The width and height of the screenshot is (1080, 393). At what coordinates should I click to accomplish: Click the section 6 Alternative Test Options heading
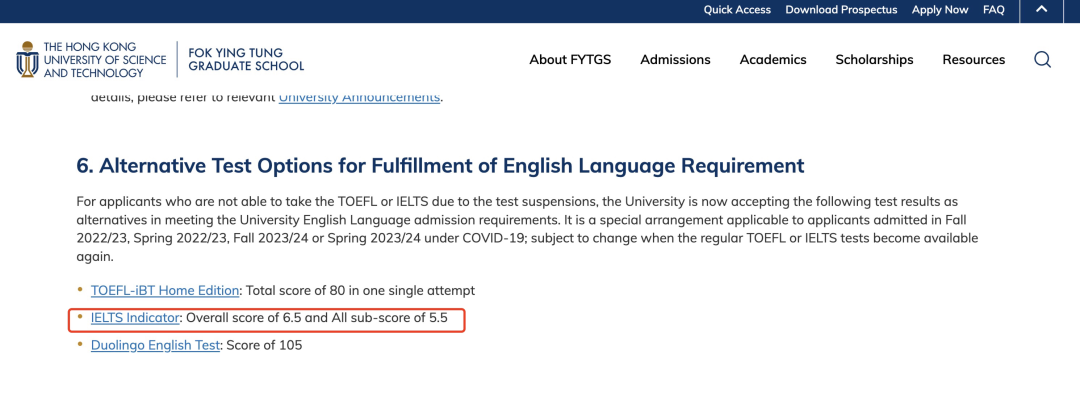point(440,166)
